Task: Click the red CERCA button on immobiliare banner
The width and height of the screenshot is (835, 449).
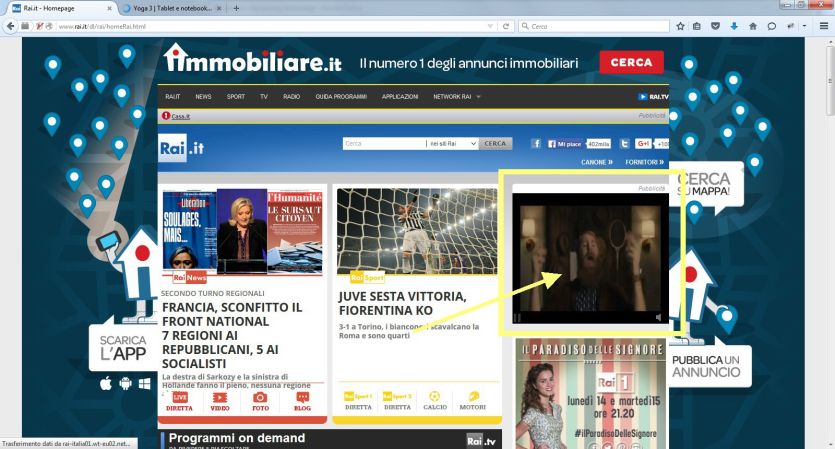Action: tap(632, 62)
